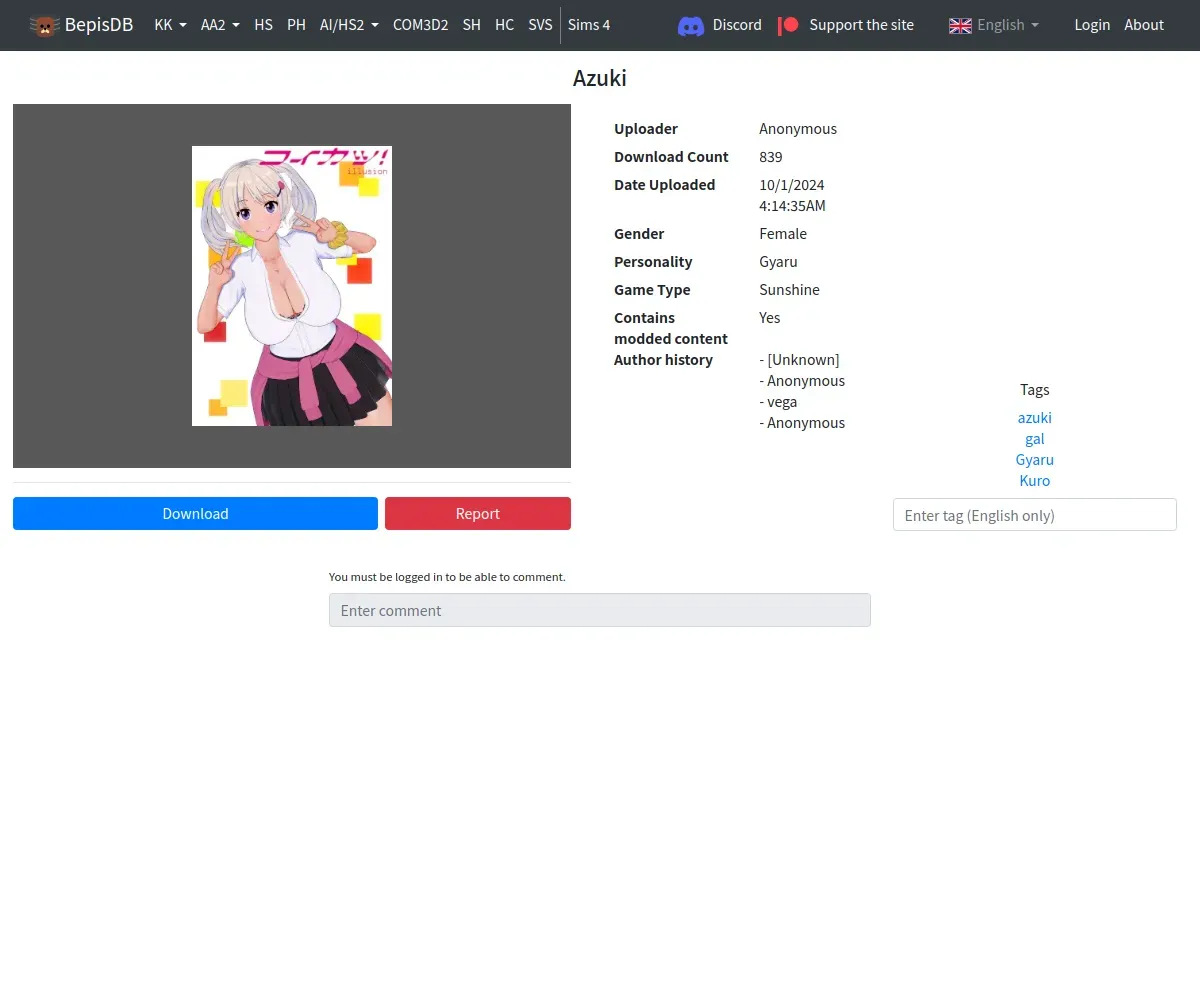Click the Enter comment field

[600, 610]
